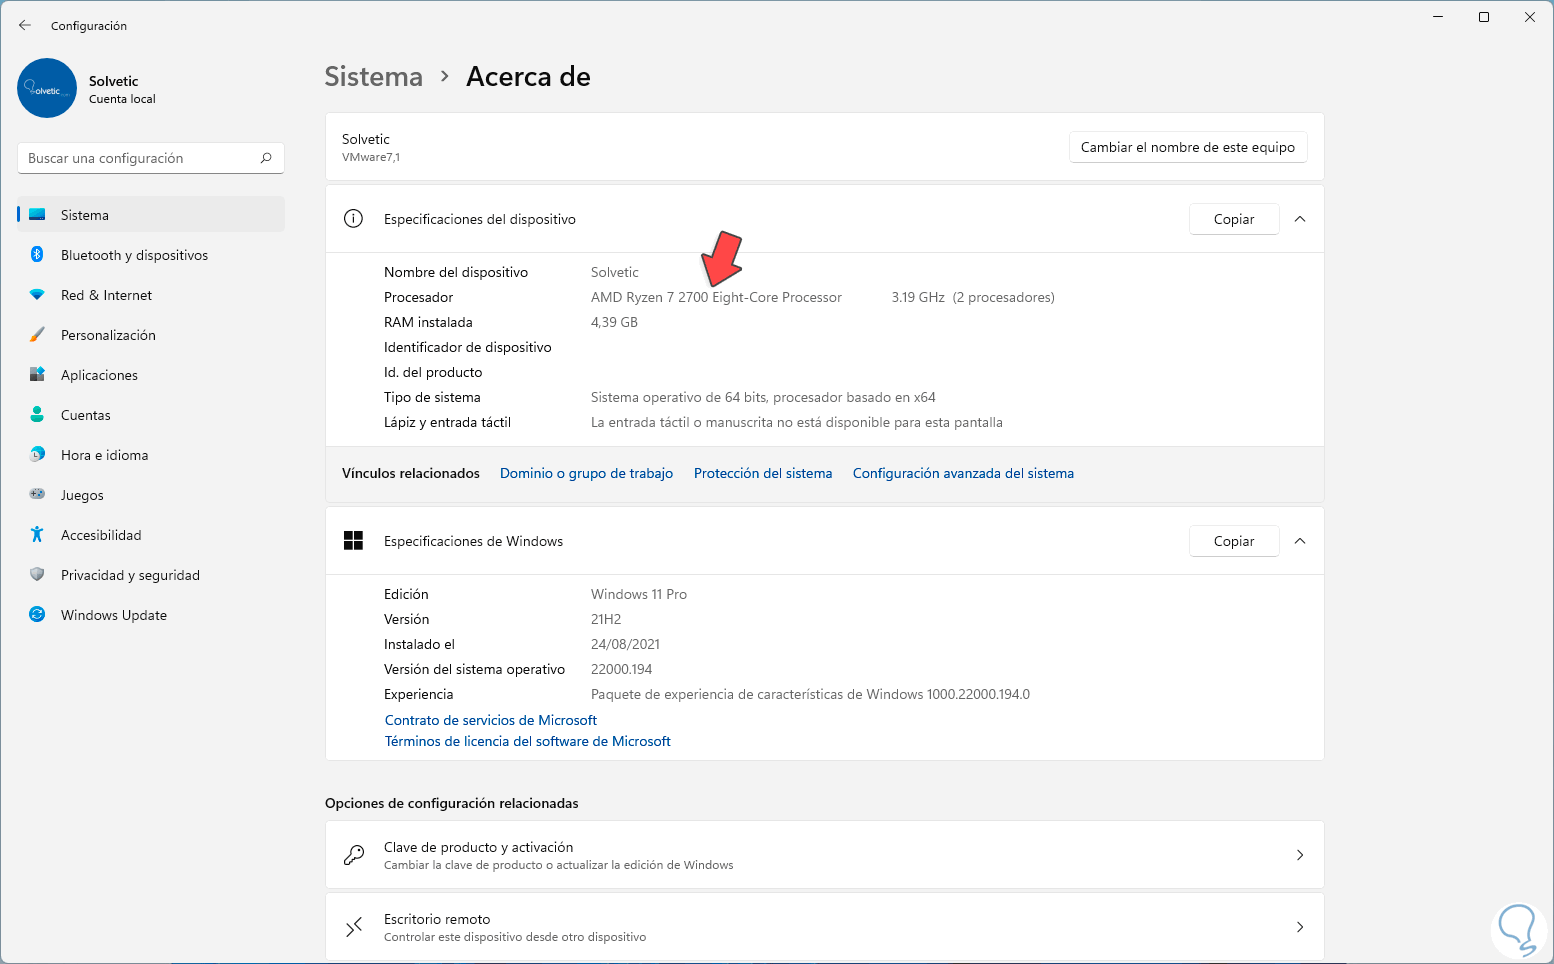Open Juegos settings

151,495
